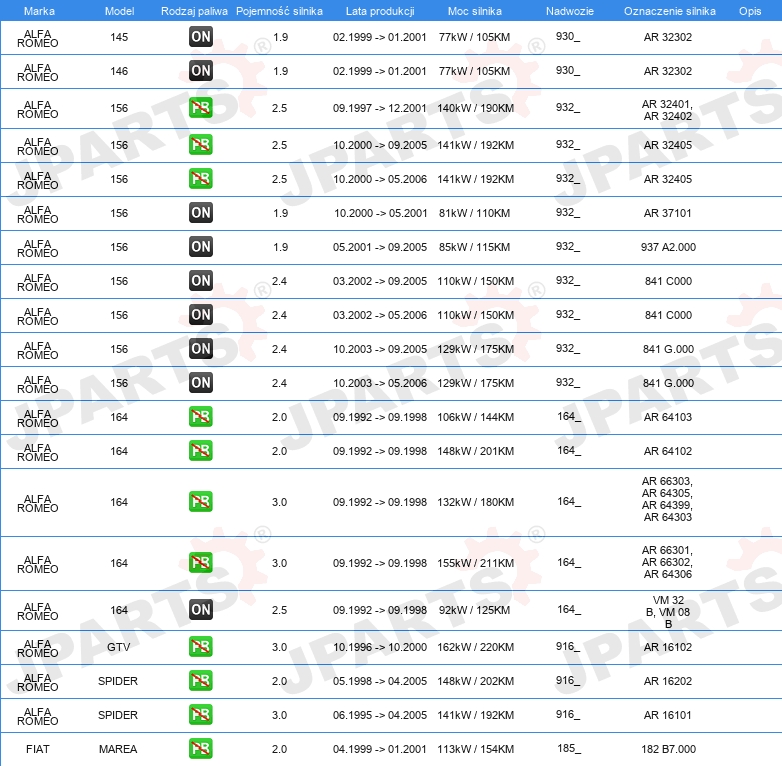Click the Opis column header
The height and width of the screenshot is (766, 782).
[x=750, y=11]
